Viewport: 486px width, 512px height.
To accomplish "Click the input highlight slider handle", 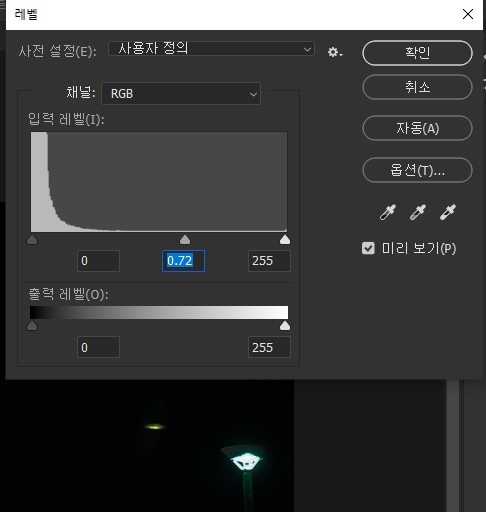I will pos(285,240).
